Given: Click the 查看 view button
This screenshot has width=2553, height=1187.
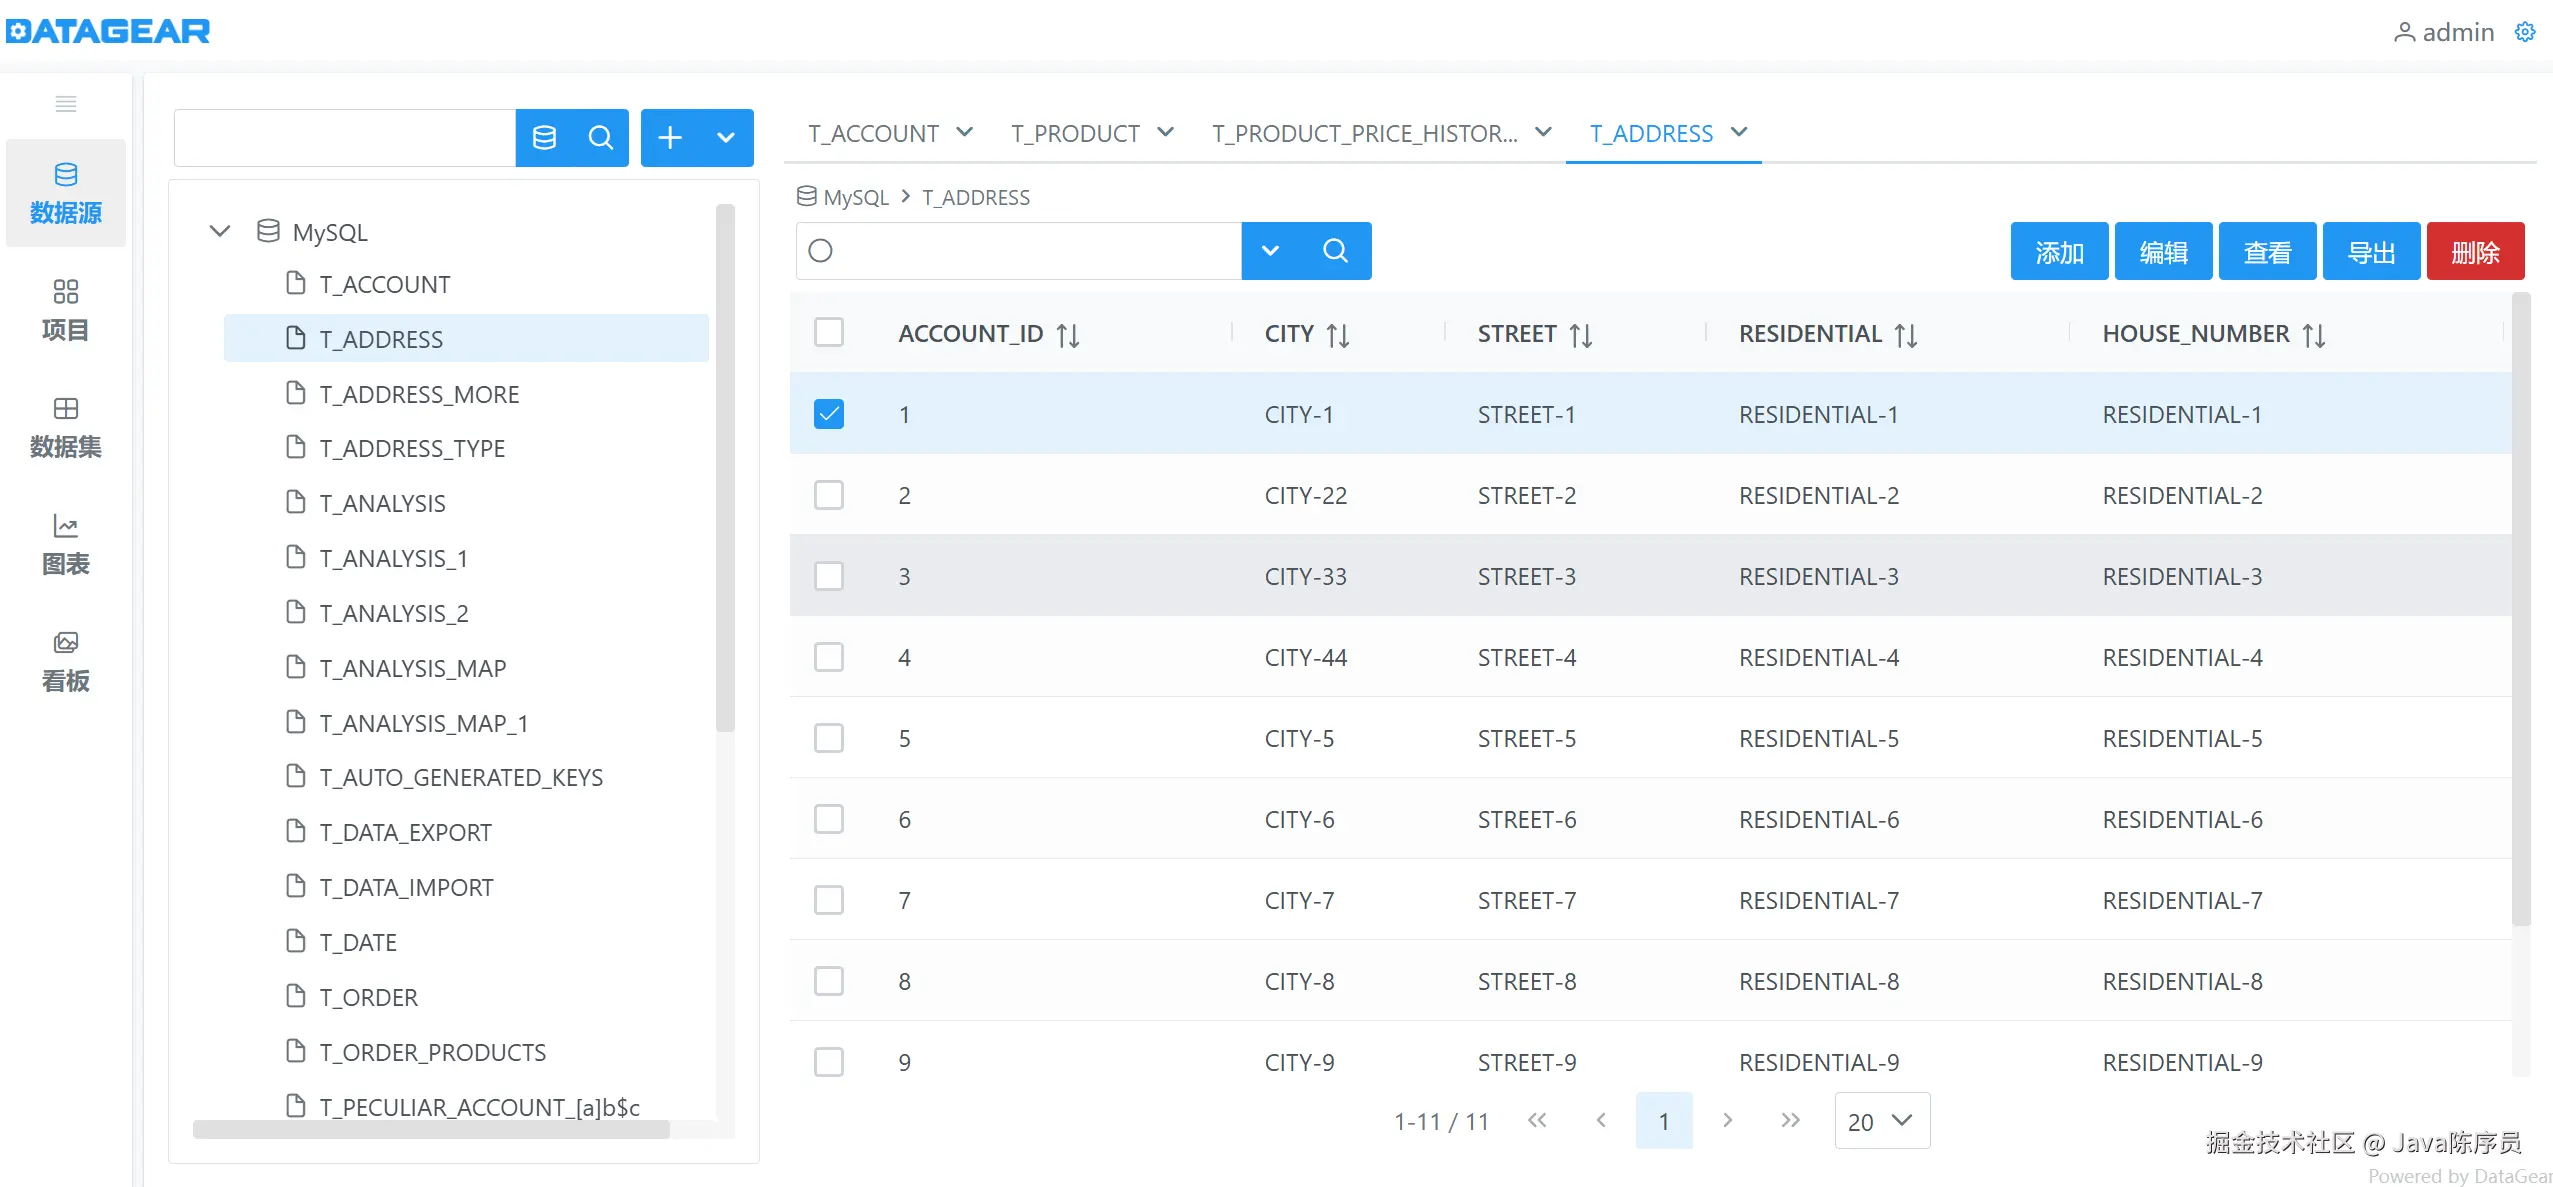Looking at the screenshot, I should click(2267, 252).
